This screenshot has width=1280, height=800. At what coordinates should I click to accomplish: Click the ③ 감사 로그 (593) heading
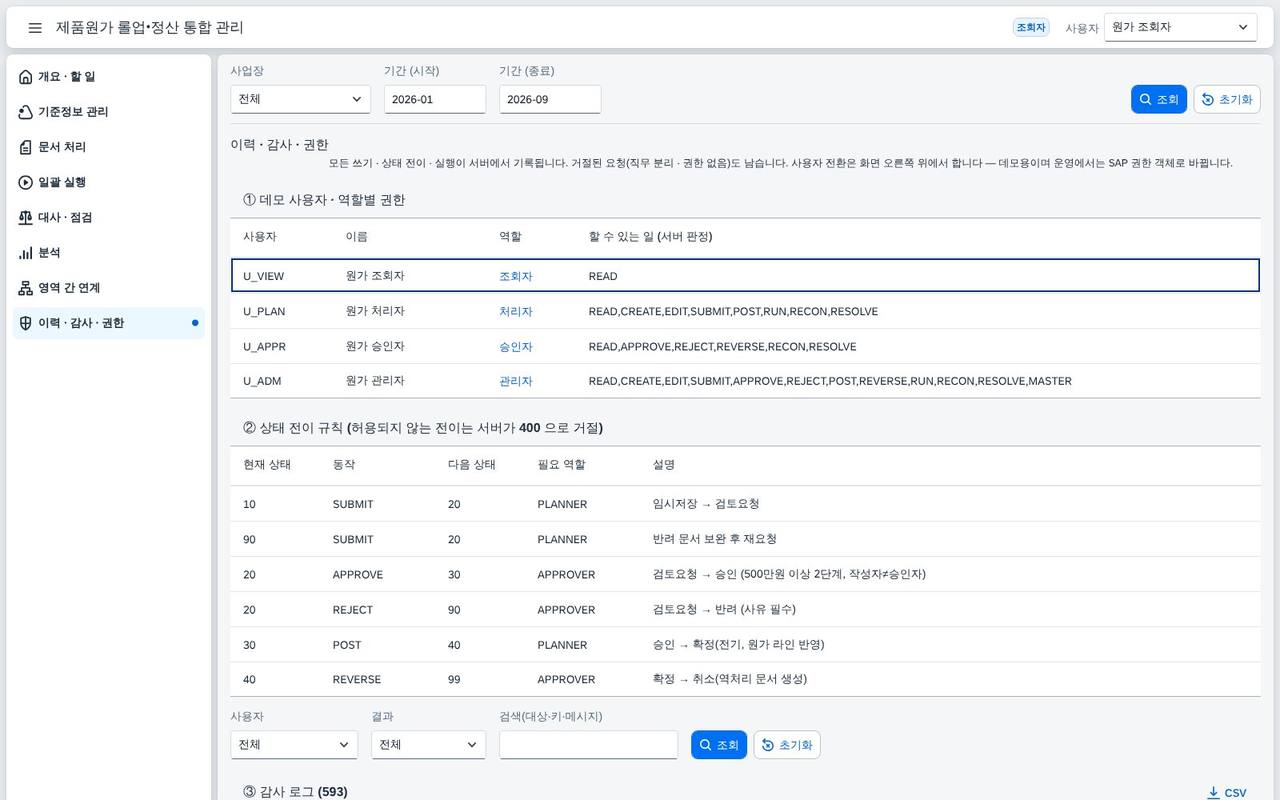click(295, 792)
